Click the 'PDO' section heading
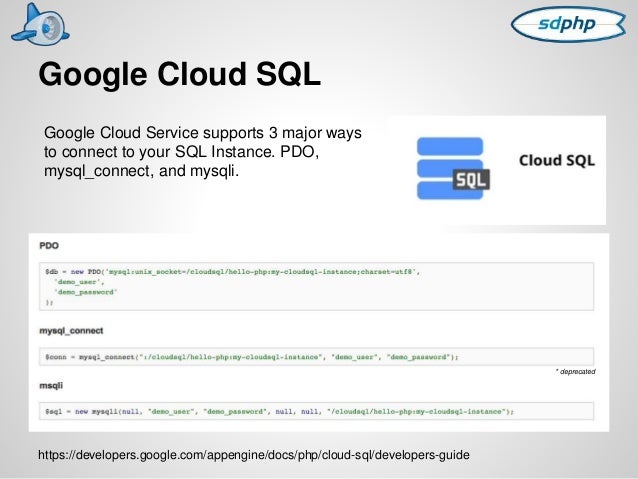 [49, 246]
